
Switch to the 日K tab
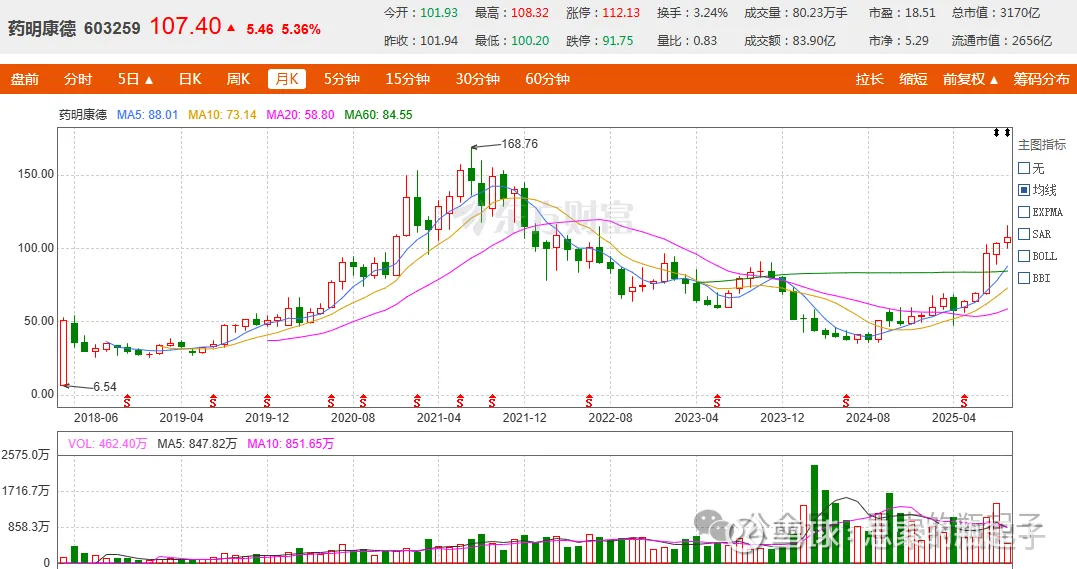click(190, 79)
